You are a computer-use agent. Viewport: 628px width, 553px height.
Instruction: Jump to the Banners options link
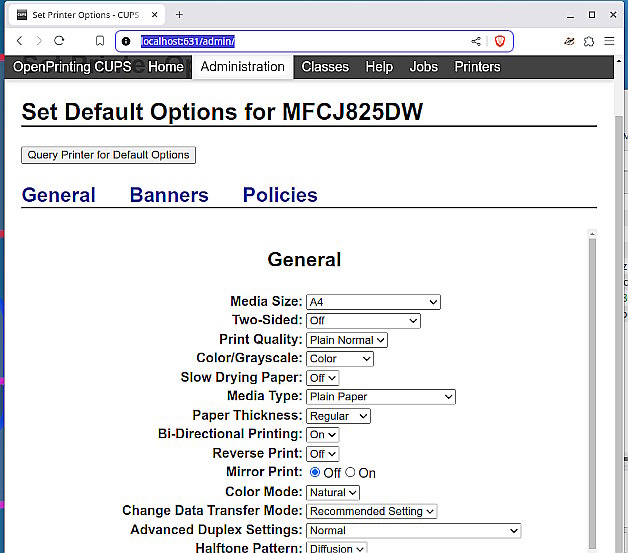pos(169,195)
